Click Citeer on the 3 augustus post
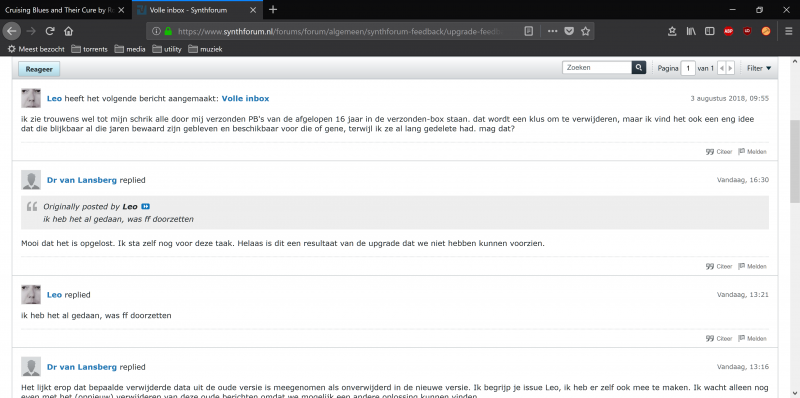This screenshot has height=398, width=800. coord(719,152)
